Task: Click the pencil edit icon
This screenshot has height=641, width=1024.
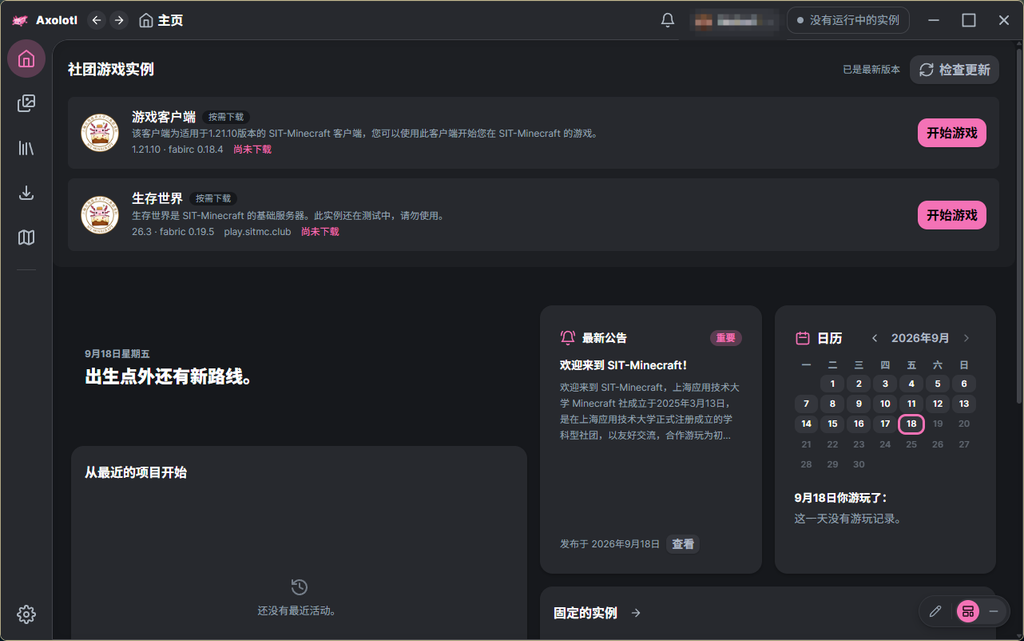Action: point(935,612)
